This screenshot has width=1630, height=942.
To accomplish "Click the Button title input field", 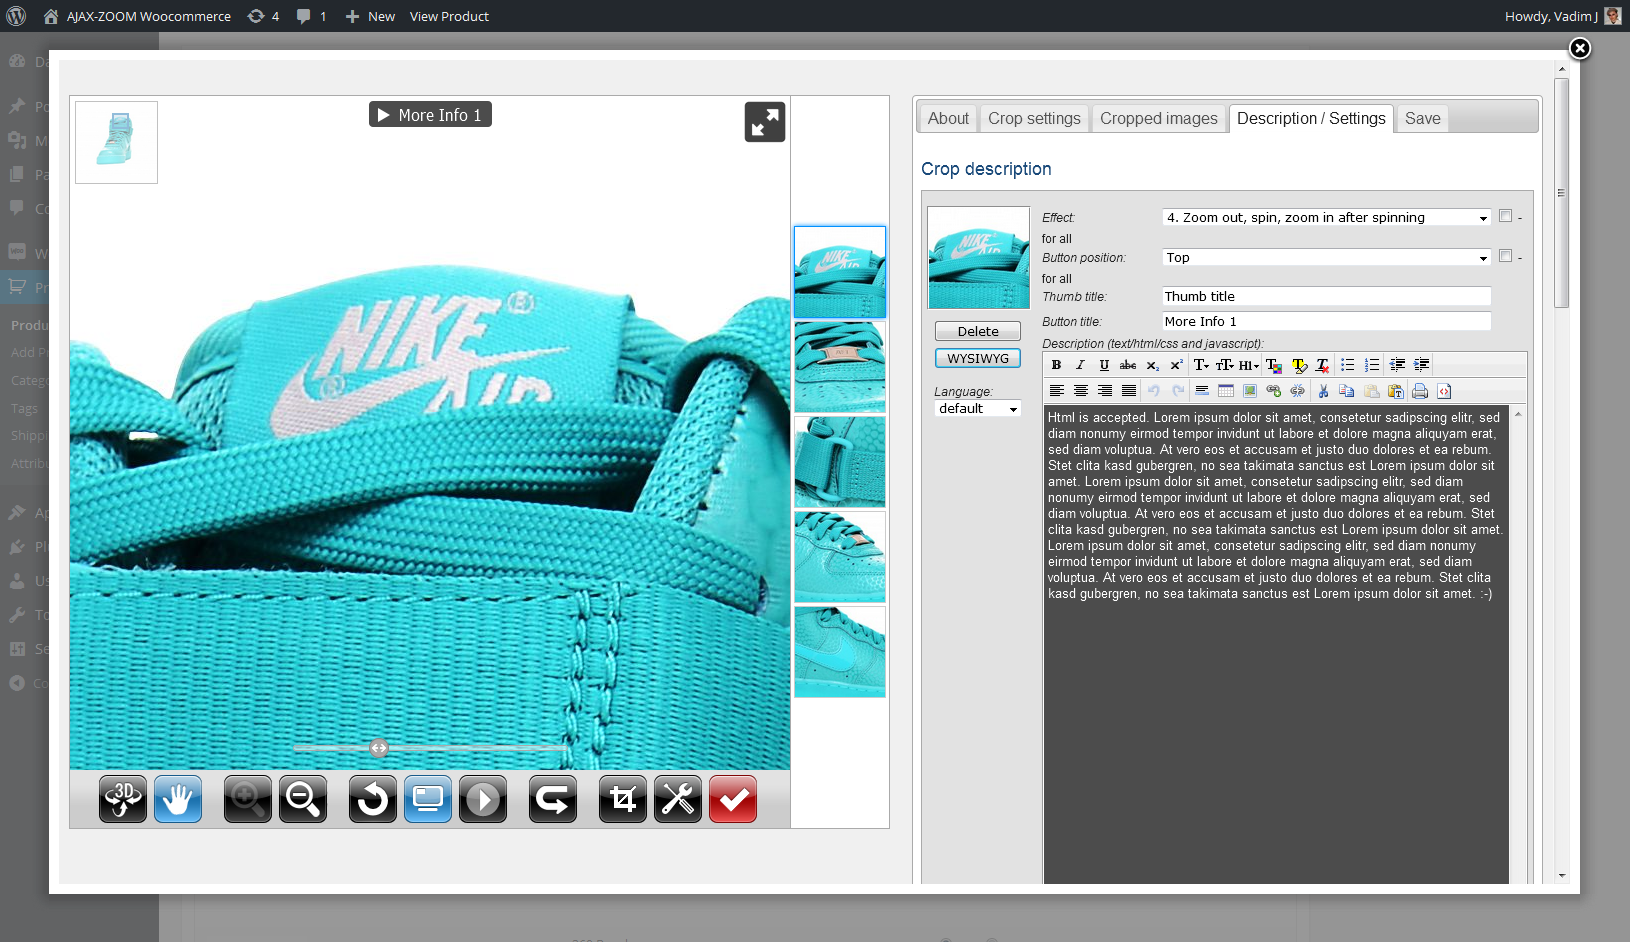I will point(1326,321).
